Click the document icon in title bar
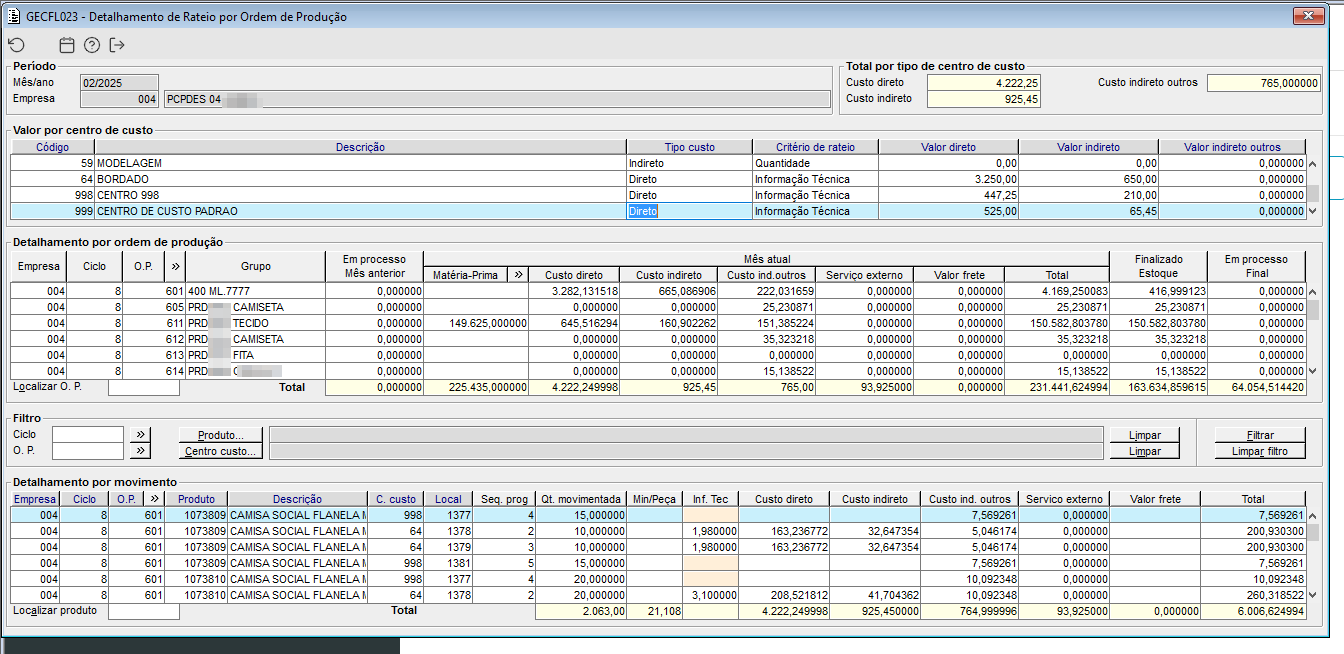The height and width of the screenshot is (654, 1344). tap(13, 16)
